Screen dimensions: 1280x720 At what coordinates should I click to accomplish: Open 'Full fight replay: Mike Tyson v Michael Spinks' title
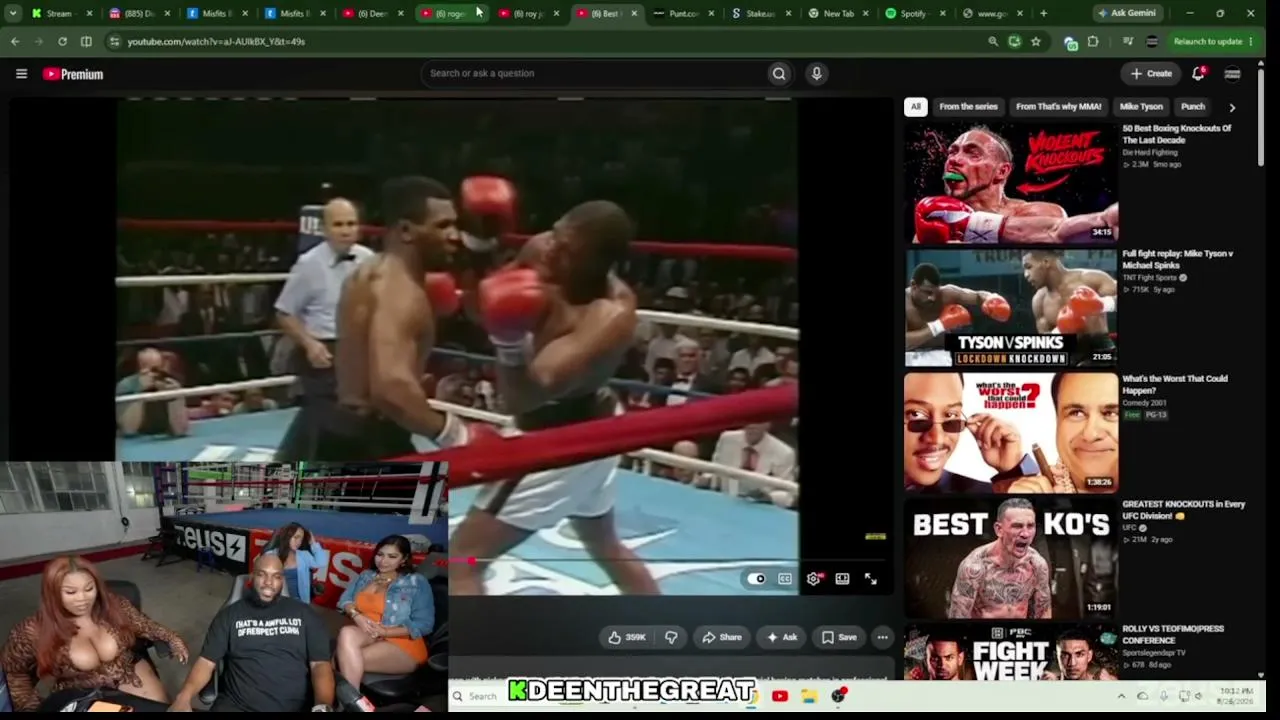click(x=1178, y=259)
